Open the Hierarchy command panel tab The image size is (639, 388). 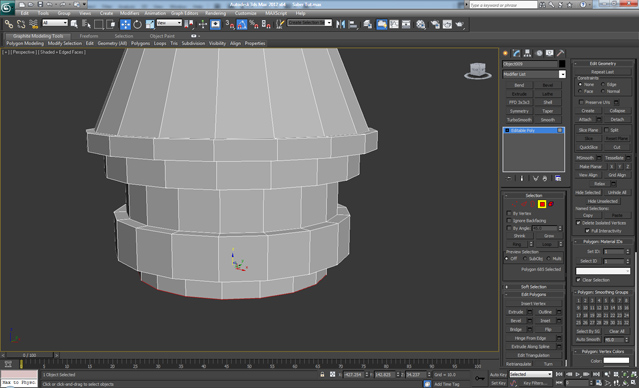(528, 53)
